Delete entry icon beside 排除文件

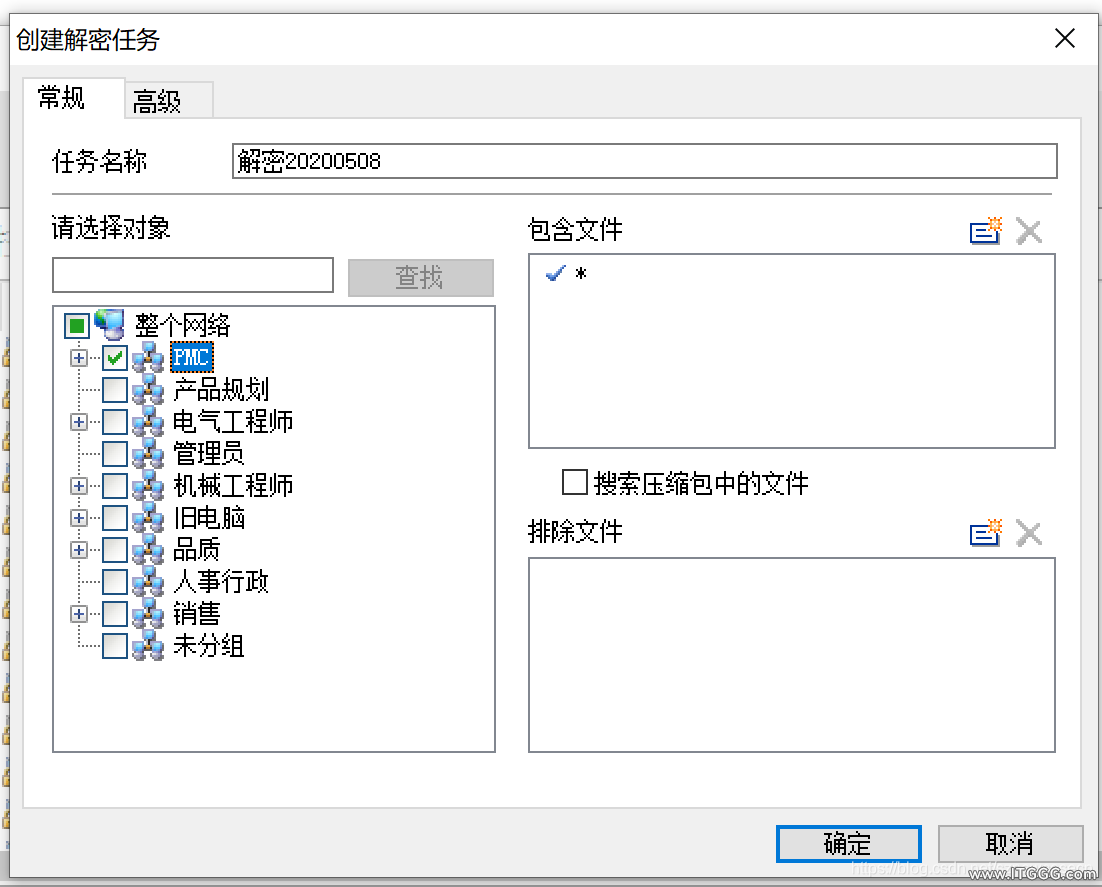tap(1029, 533)
